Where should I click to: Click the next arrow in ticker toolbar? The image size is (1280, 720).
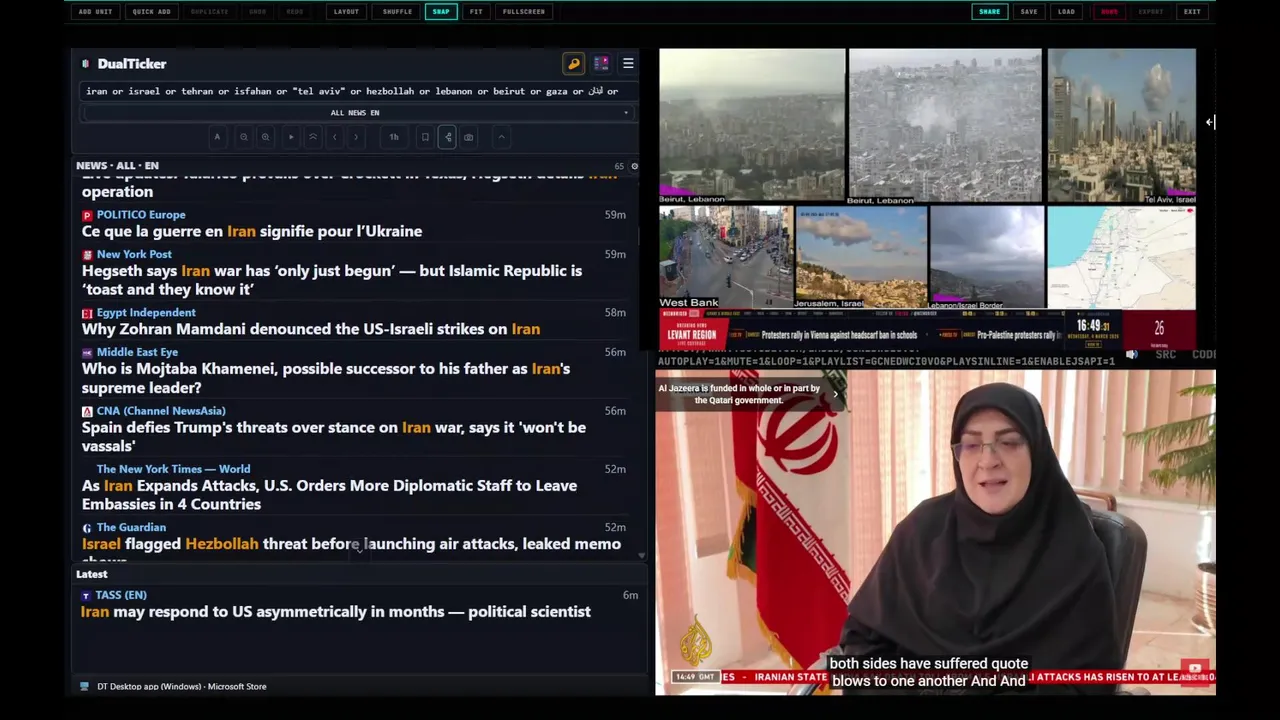point(356,137)
